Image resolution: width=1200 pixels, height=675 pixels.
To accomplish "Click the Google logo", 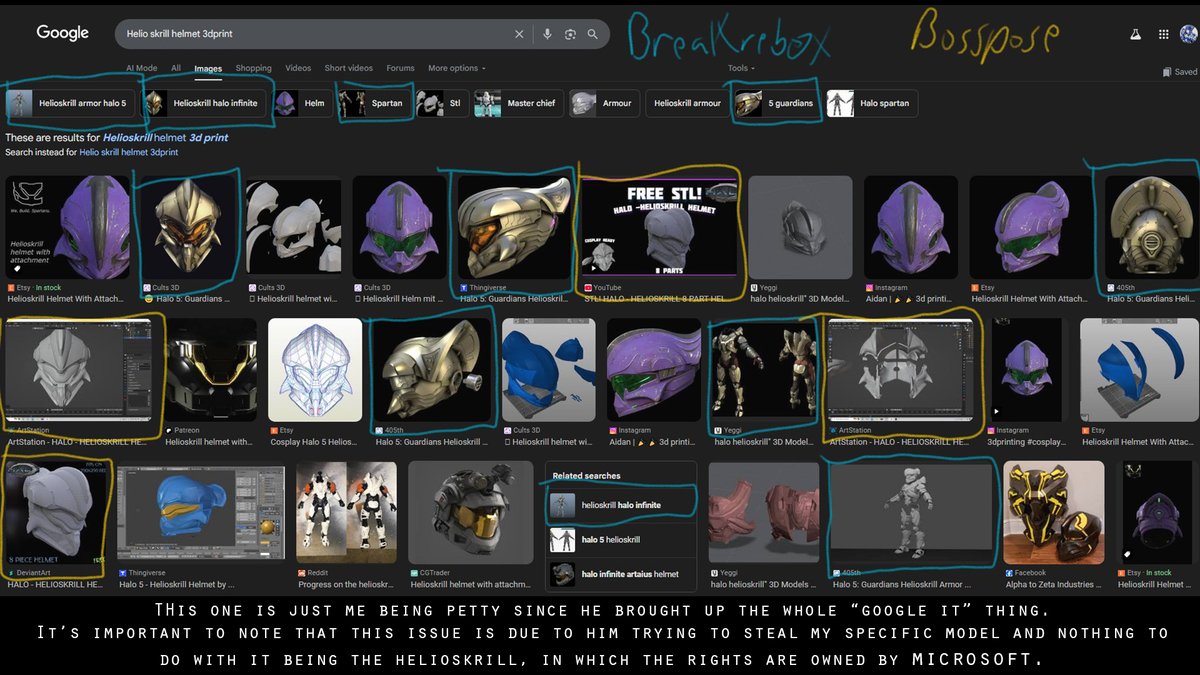I will tap(63, 33).
